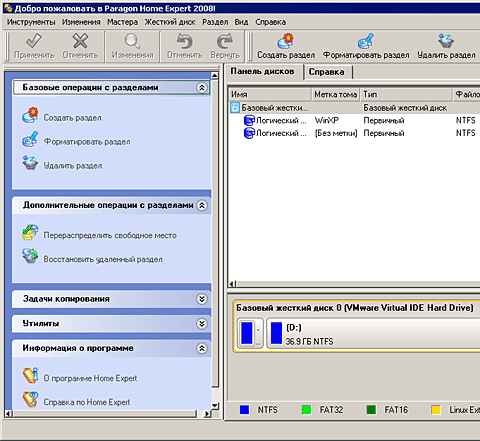Image resolution: width=480 pixels, height=441 pixels.
Task: Click the Удалить раздел icon in the sidebar
Action: tap(30, 163)
